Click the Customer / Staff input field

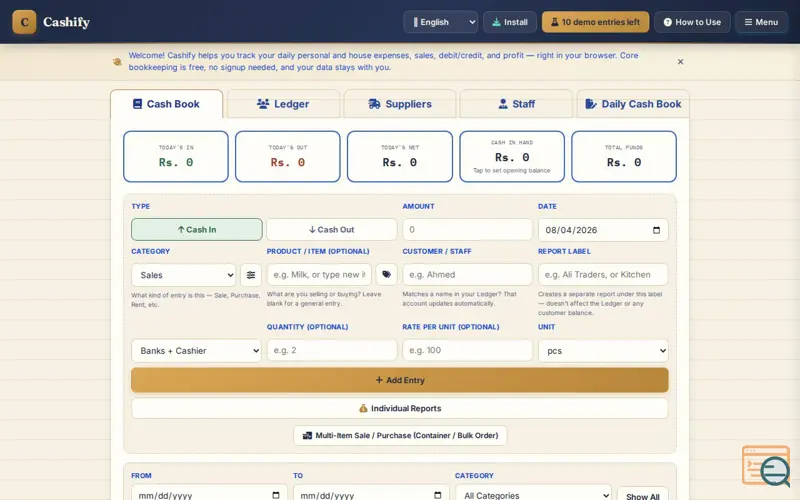point(467,274)
